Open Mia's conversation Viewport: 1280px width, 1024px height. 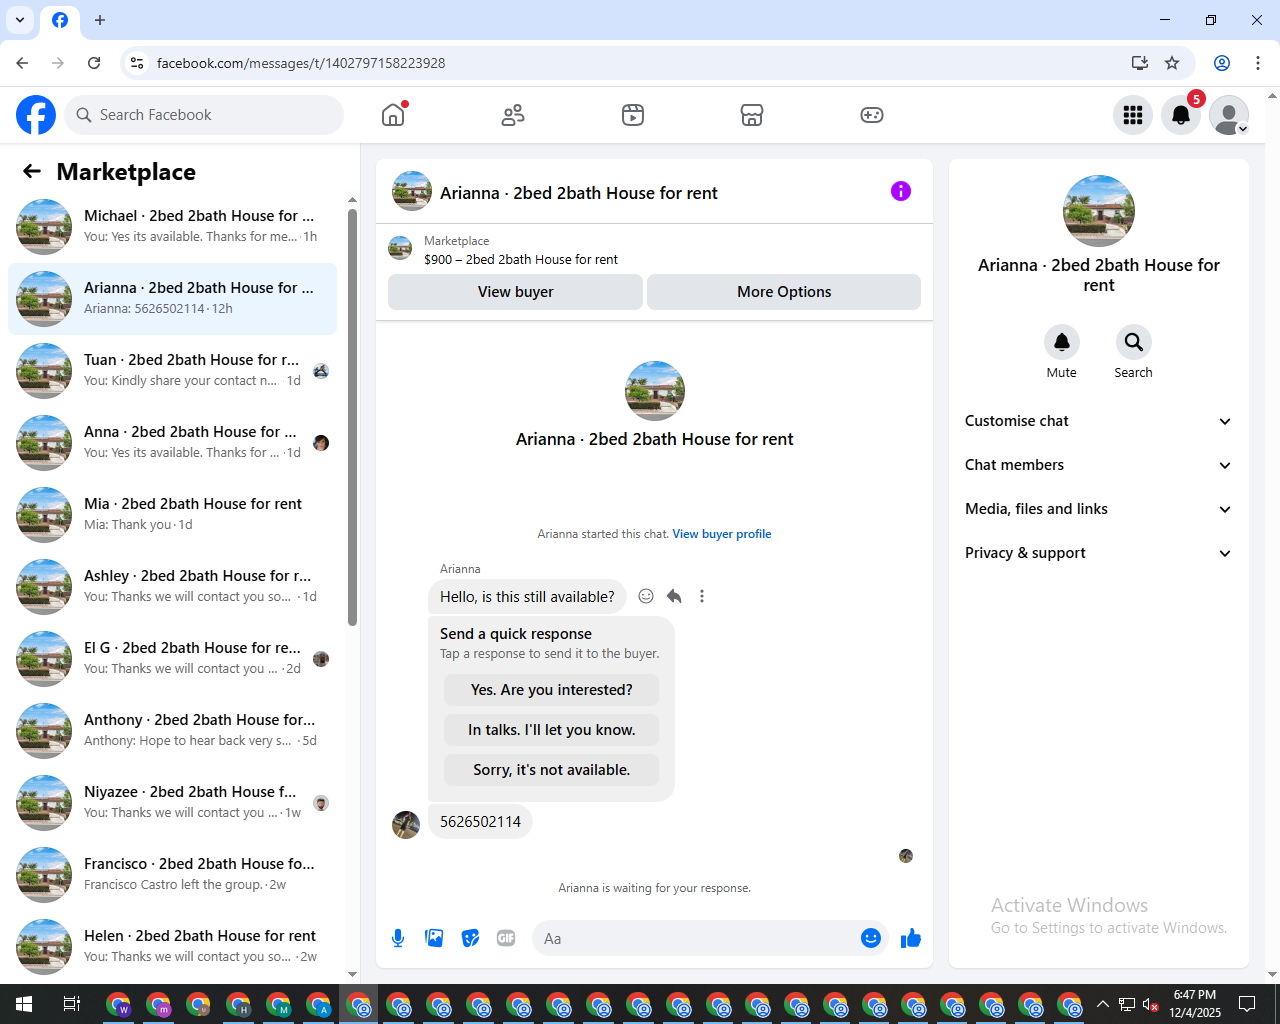[x=172, y=515]
